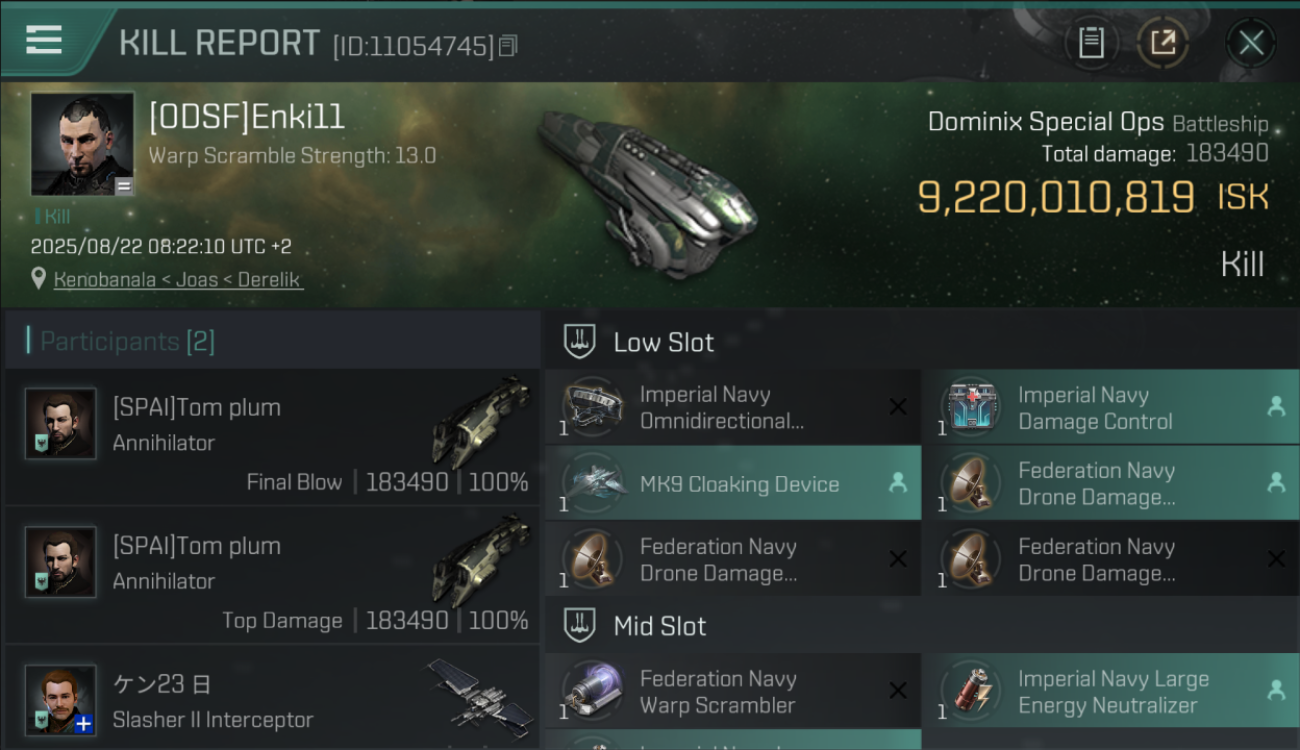The image size is (1300, 750).
Task: Click the Imperial Navy Omnidirectional module icon
Action: click(x=592, y=407)
